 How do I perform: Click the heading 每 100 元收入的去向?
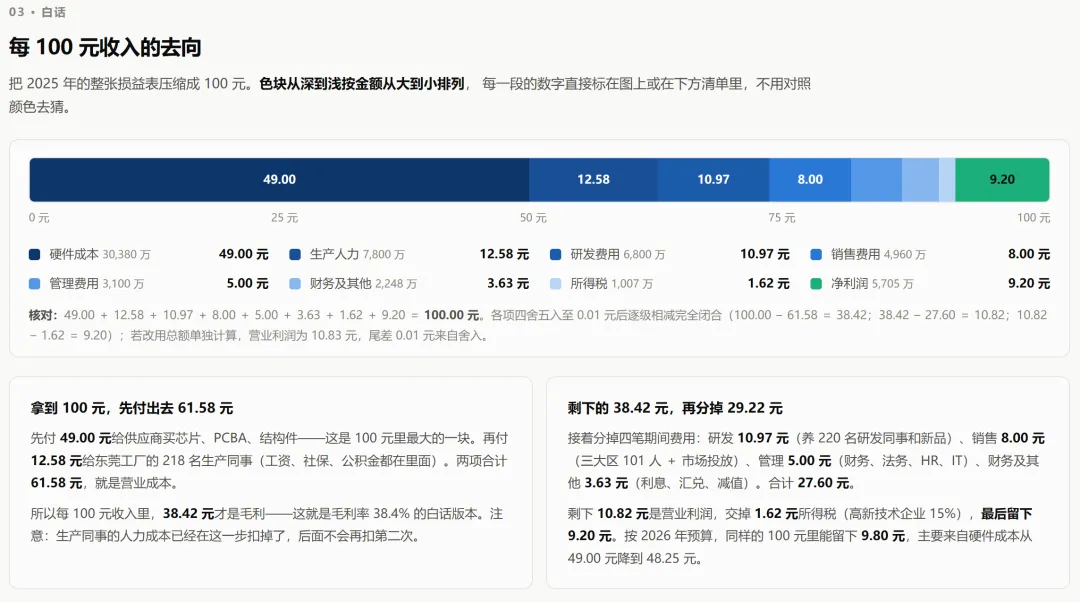[x=105, y=48]
